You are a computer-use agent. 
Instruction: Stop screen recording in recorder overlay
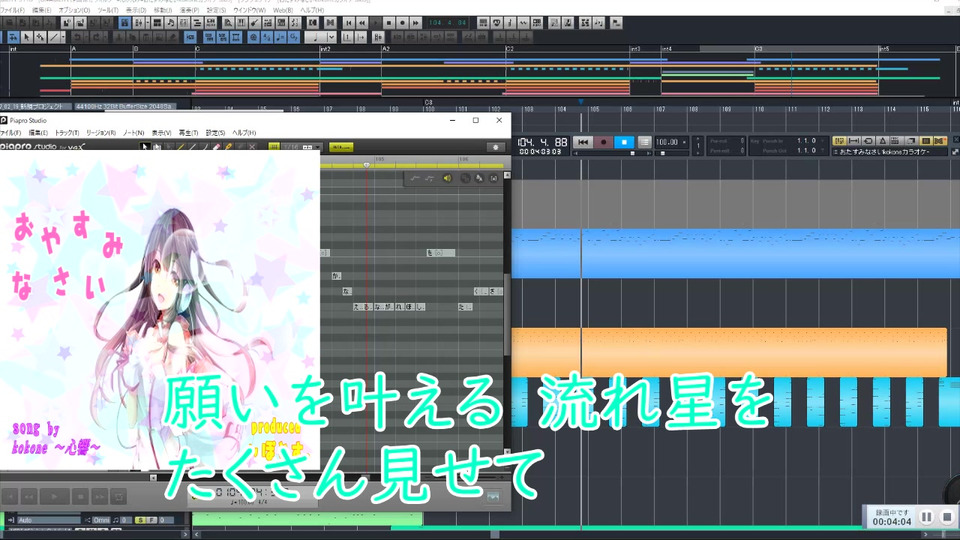point(947,517)
